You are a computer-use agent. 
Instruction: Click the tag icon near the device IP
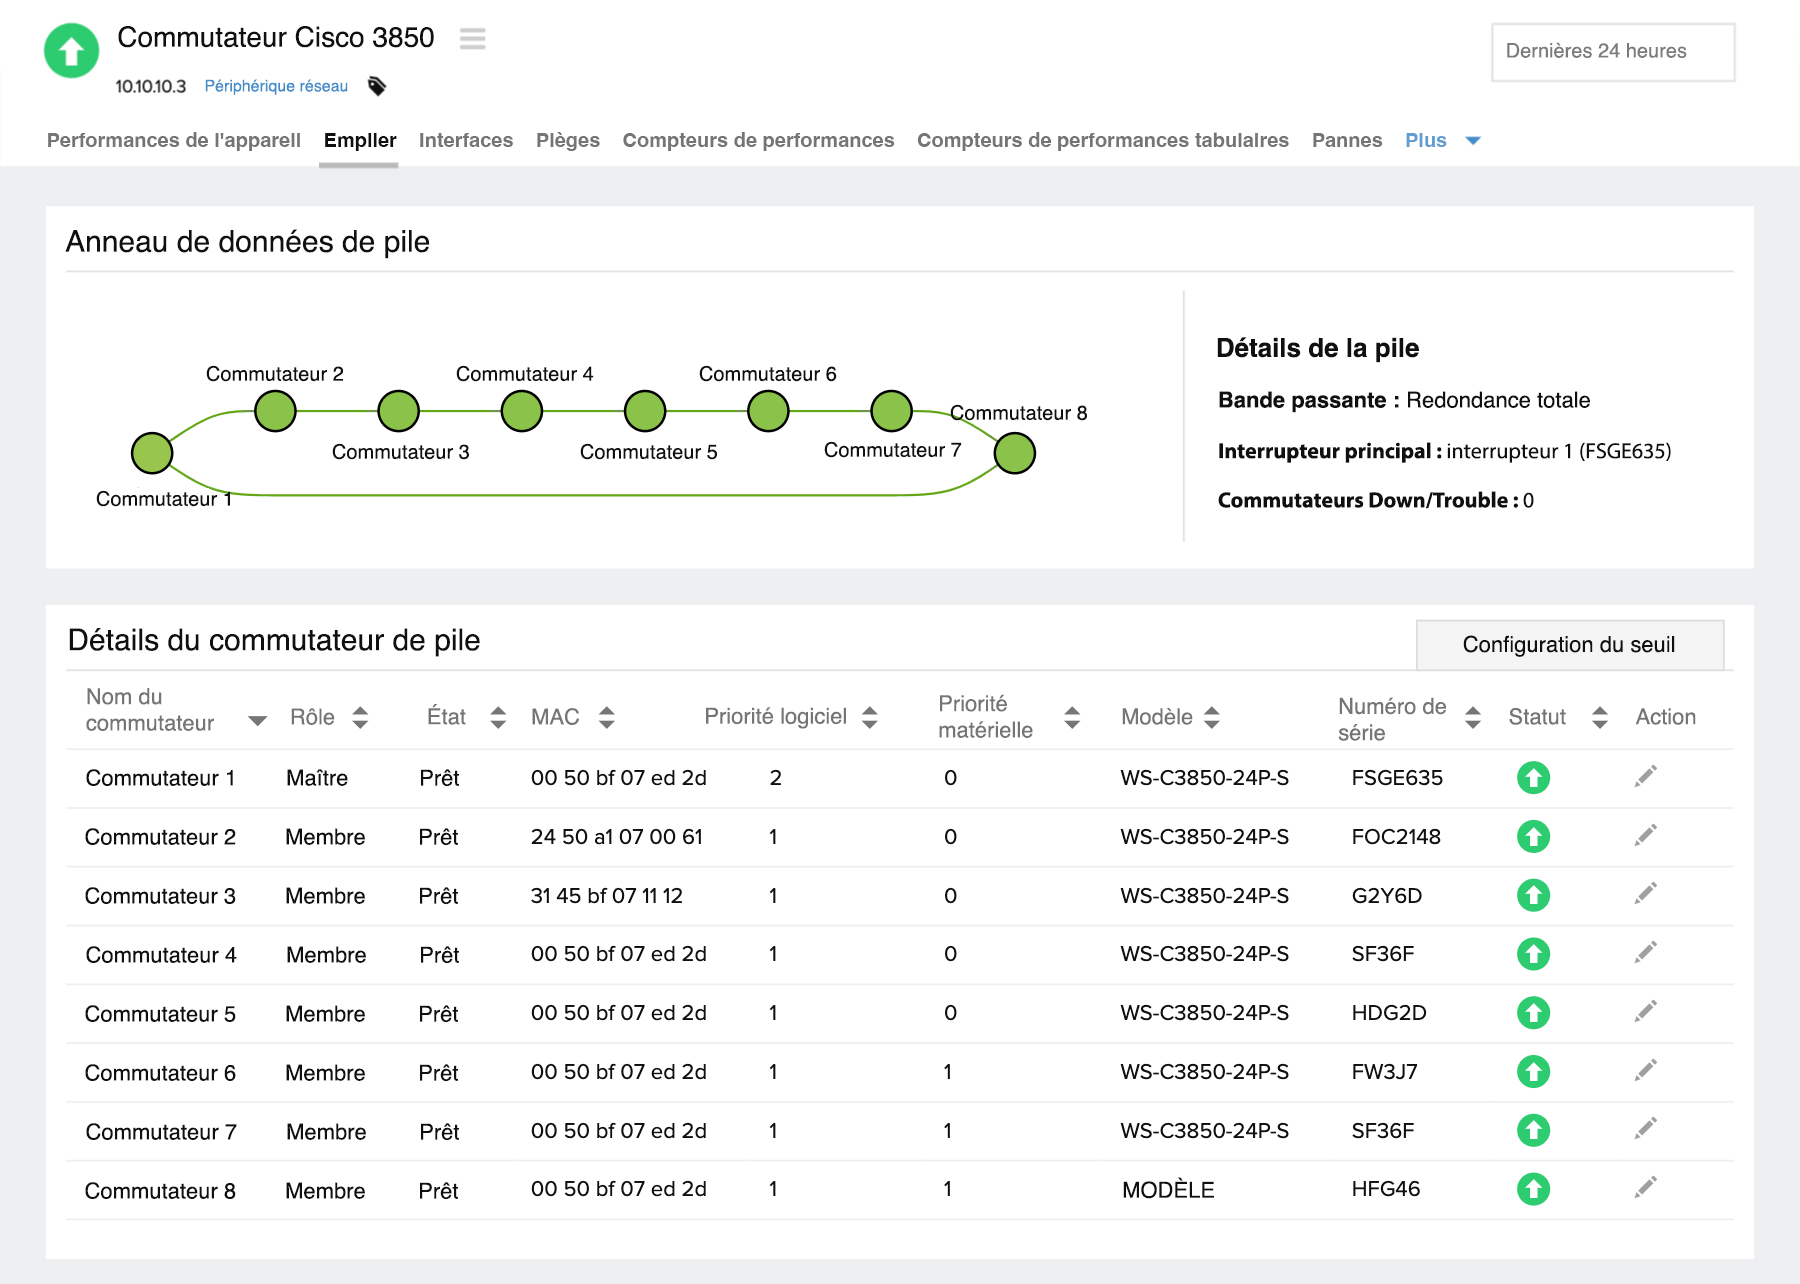tap(378, 86)
